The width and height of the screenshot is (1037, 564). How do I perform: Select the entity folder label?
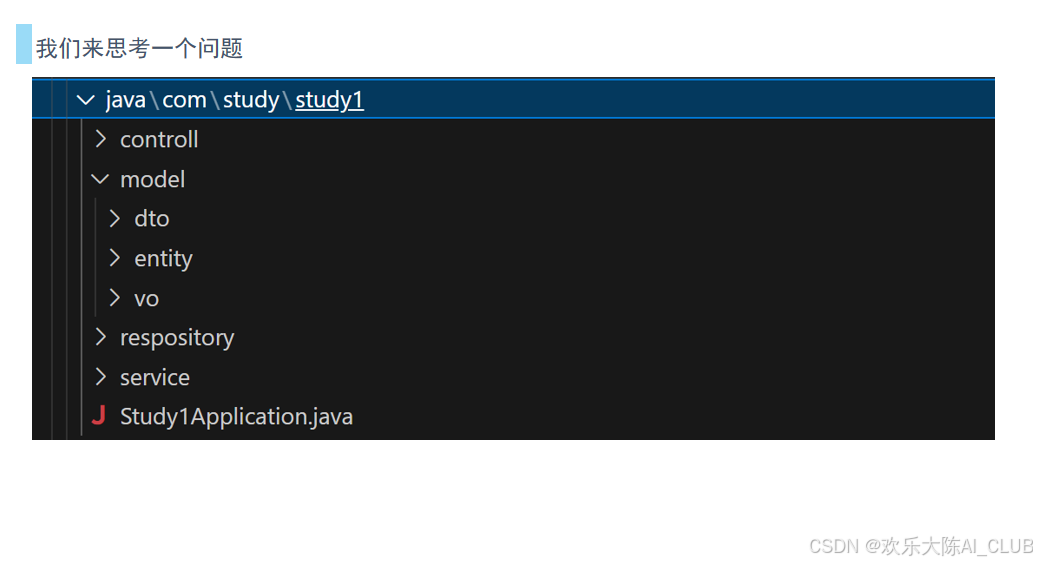click(163, 259)
